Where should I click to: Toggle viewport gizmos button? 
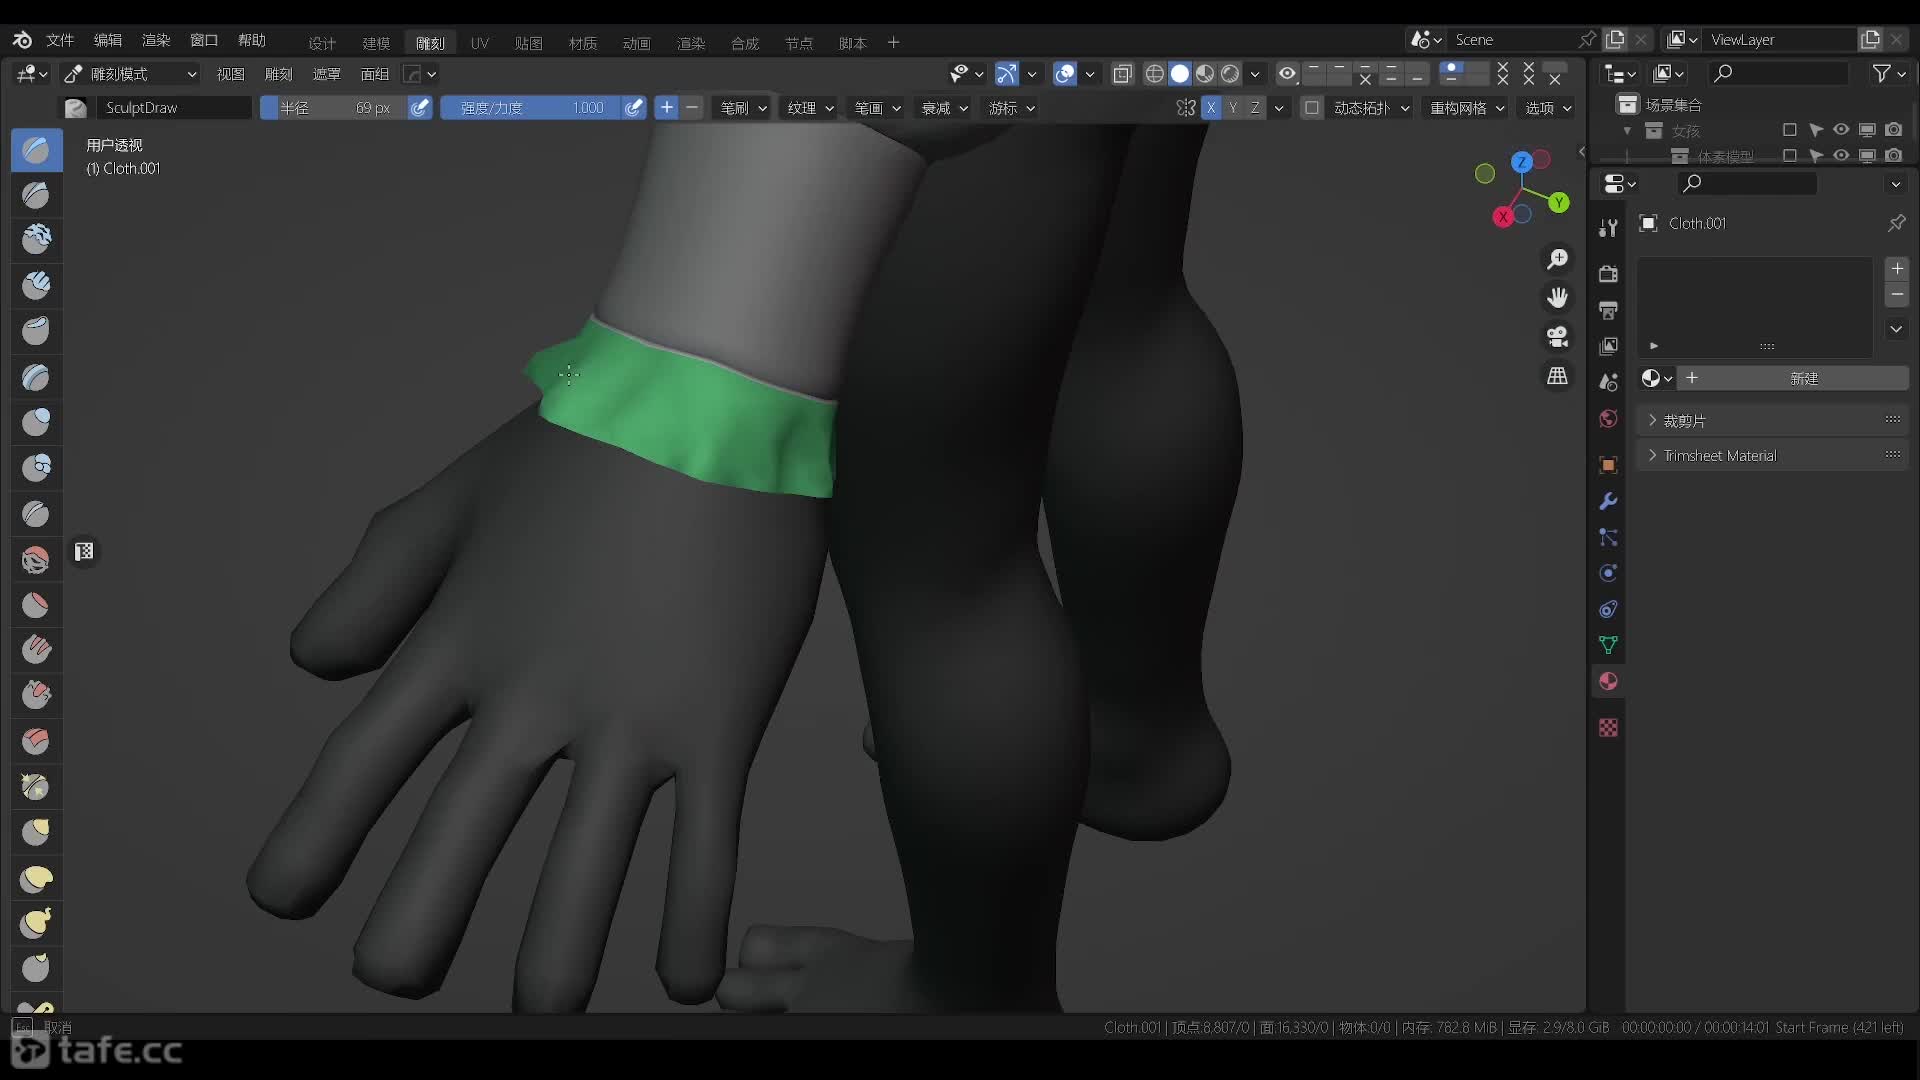coord(1007,74)
